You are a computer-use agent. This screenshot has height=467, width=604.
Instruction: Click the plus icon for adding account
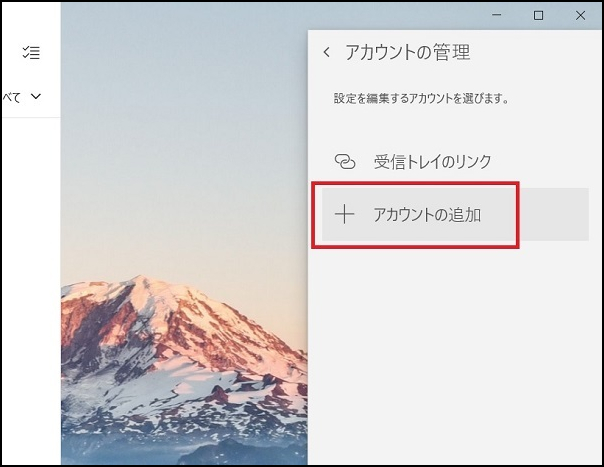[344, 214]
